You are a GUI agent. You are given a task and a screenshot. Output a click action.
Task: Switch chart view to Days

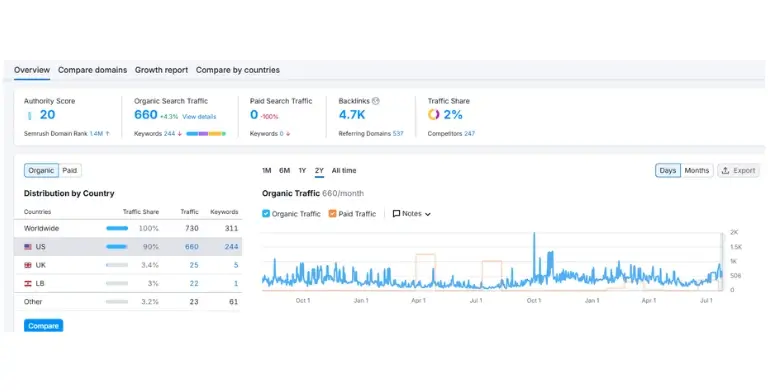[x=668, y=171]
